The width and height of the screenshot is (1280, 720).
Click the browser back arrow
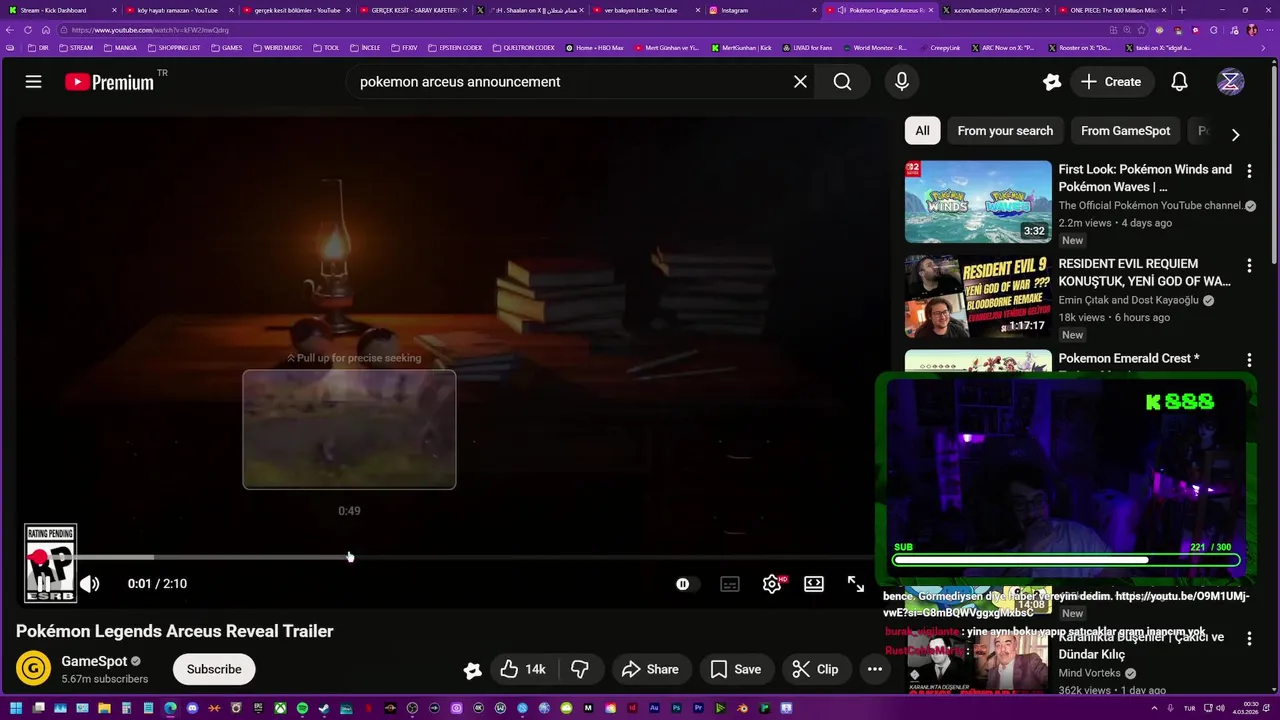click(x=9, y=30)
